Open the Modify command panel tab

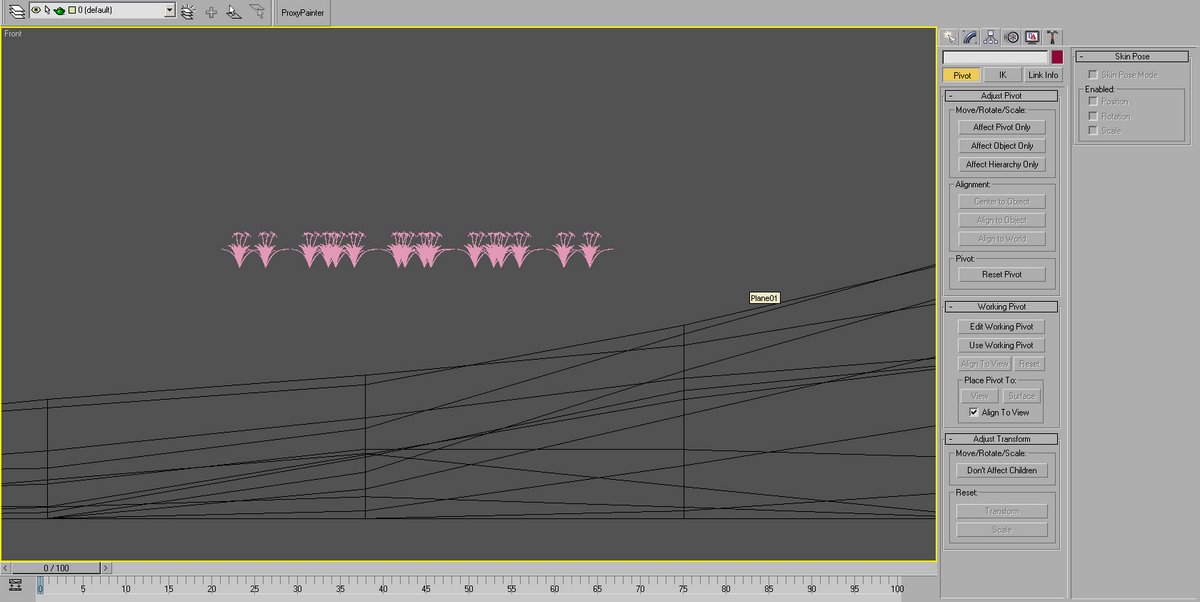pyautogui.click(x=970, y=37)
